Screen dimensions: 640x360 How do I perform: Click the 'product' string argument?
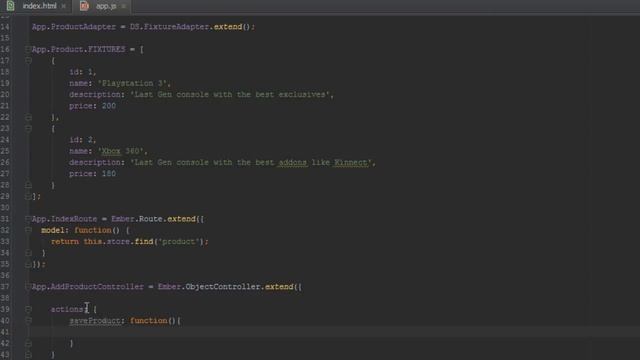pyautogui.click(x=179, y=242)
